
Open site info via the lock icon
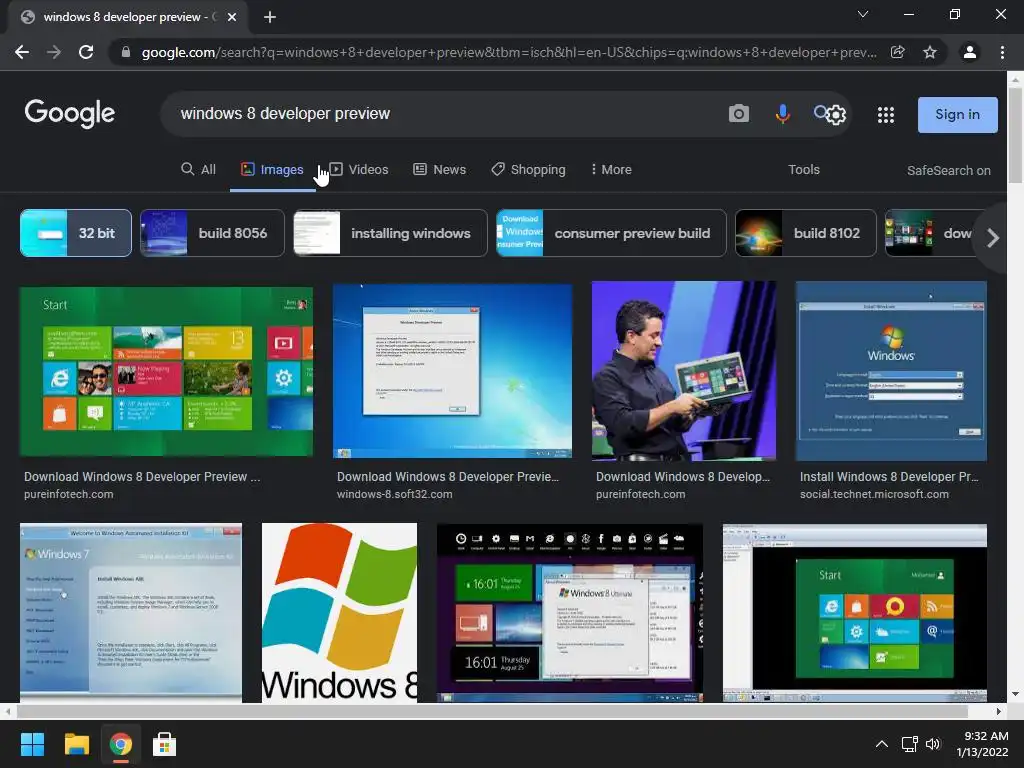click(x=126, y=52)
